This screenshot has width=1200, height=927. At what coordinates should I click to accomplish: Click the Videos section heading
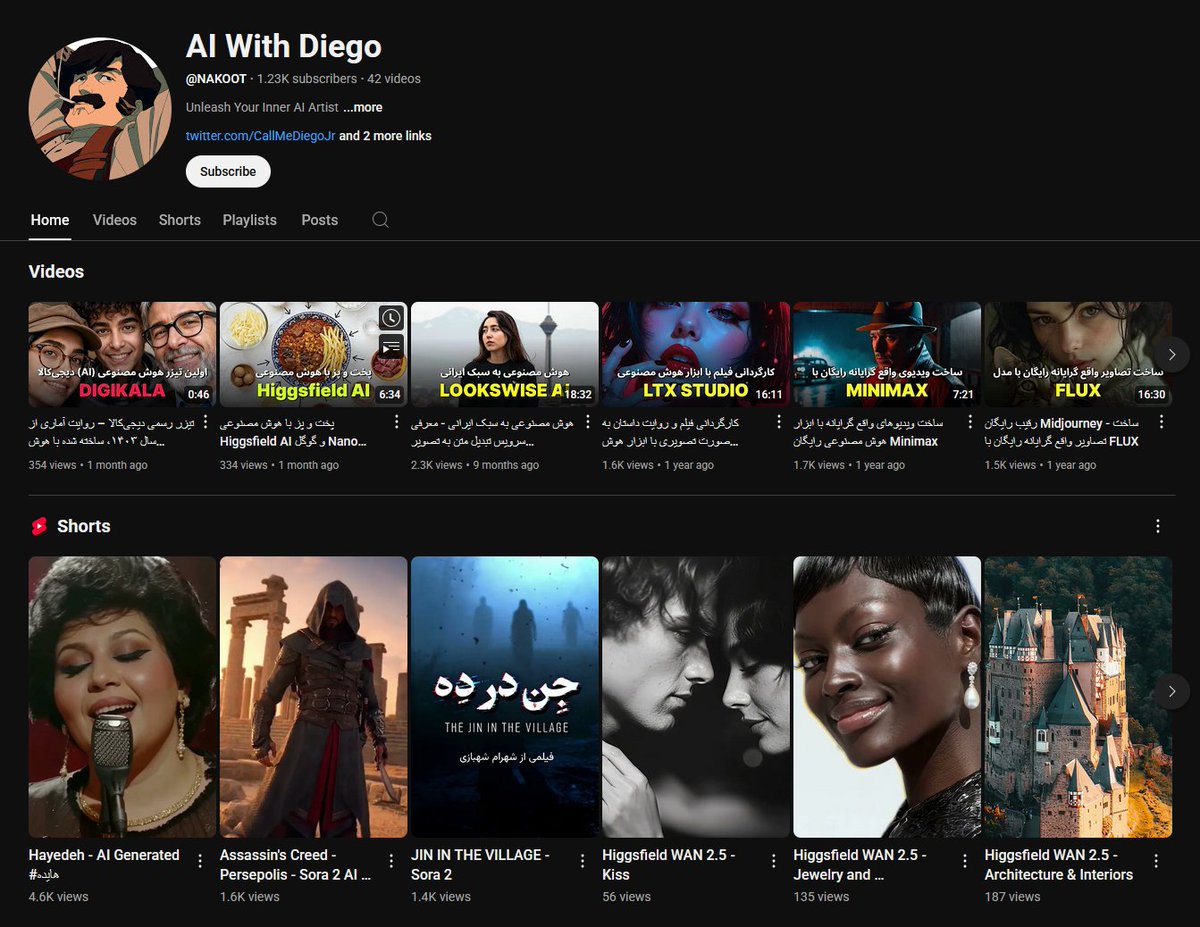(x=57, y=272)
